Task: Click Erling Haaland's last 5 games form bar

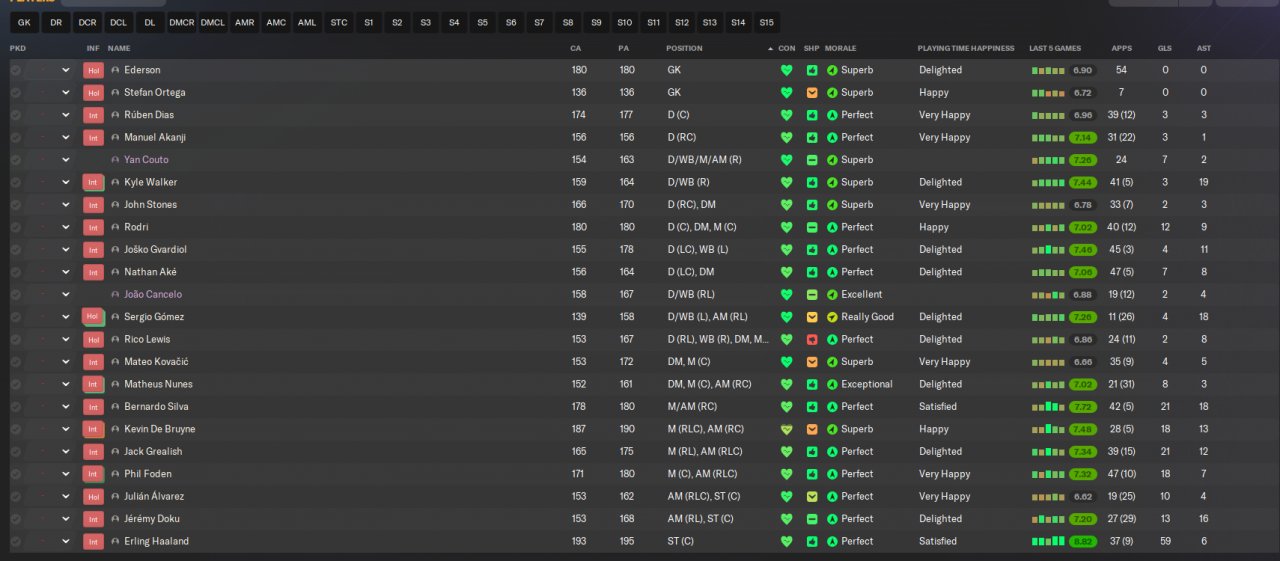Action: [x=1048, y=541]
